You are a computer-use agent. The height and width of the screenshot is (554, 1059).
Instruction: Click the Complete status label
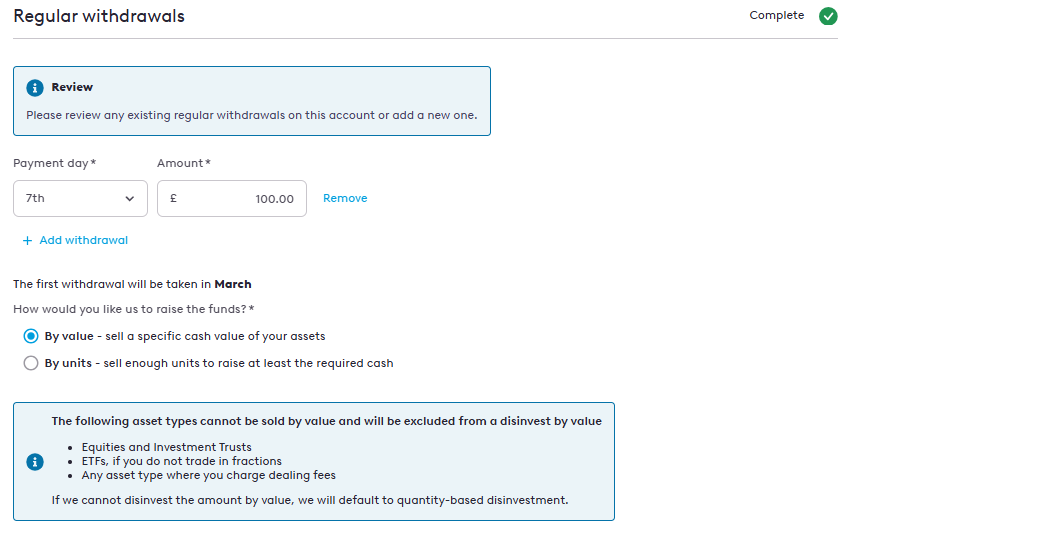pyautogui.click(x=776, y=16)
